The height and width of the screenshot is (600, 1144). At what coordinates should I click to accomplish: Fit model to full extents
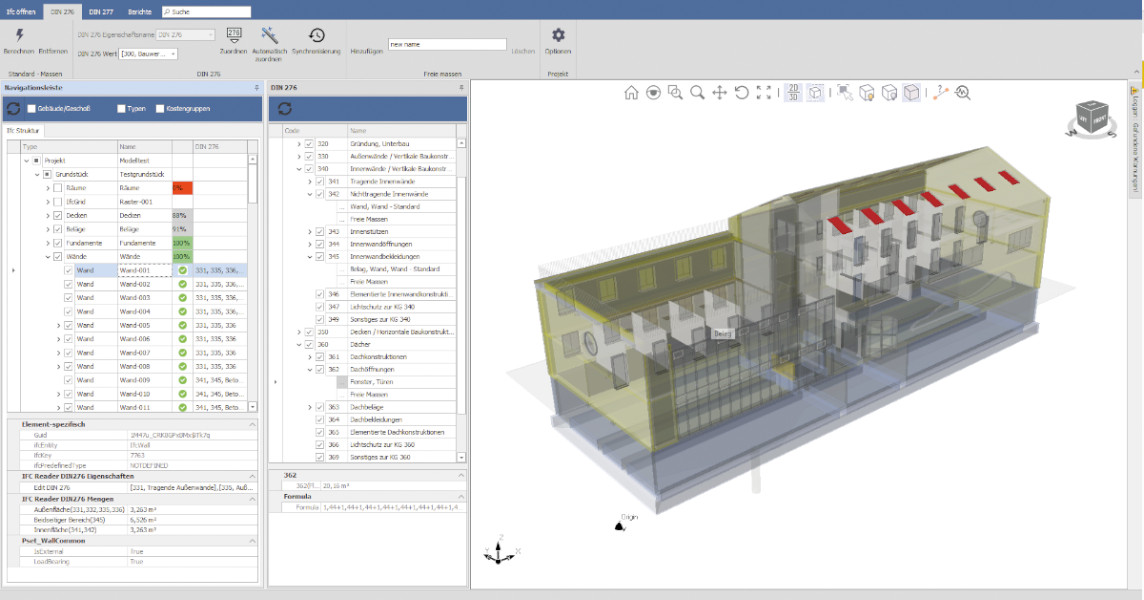(764, 93)
